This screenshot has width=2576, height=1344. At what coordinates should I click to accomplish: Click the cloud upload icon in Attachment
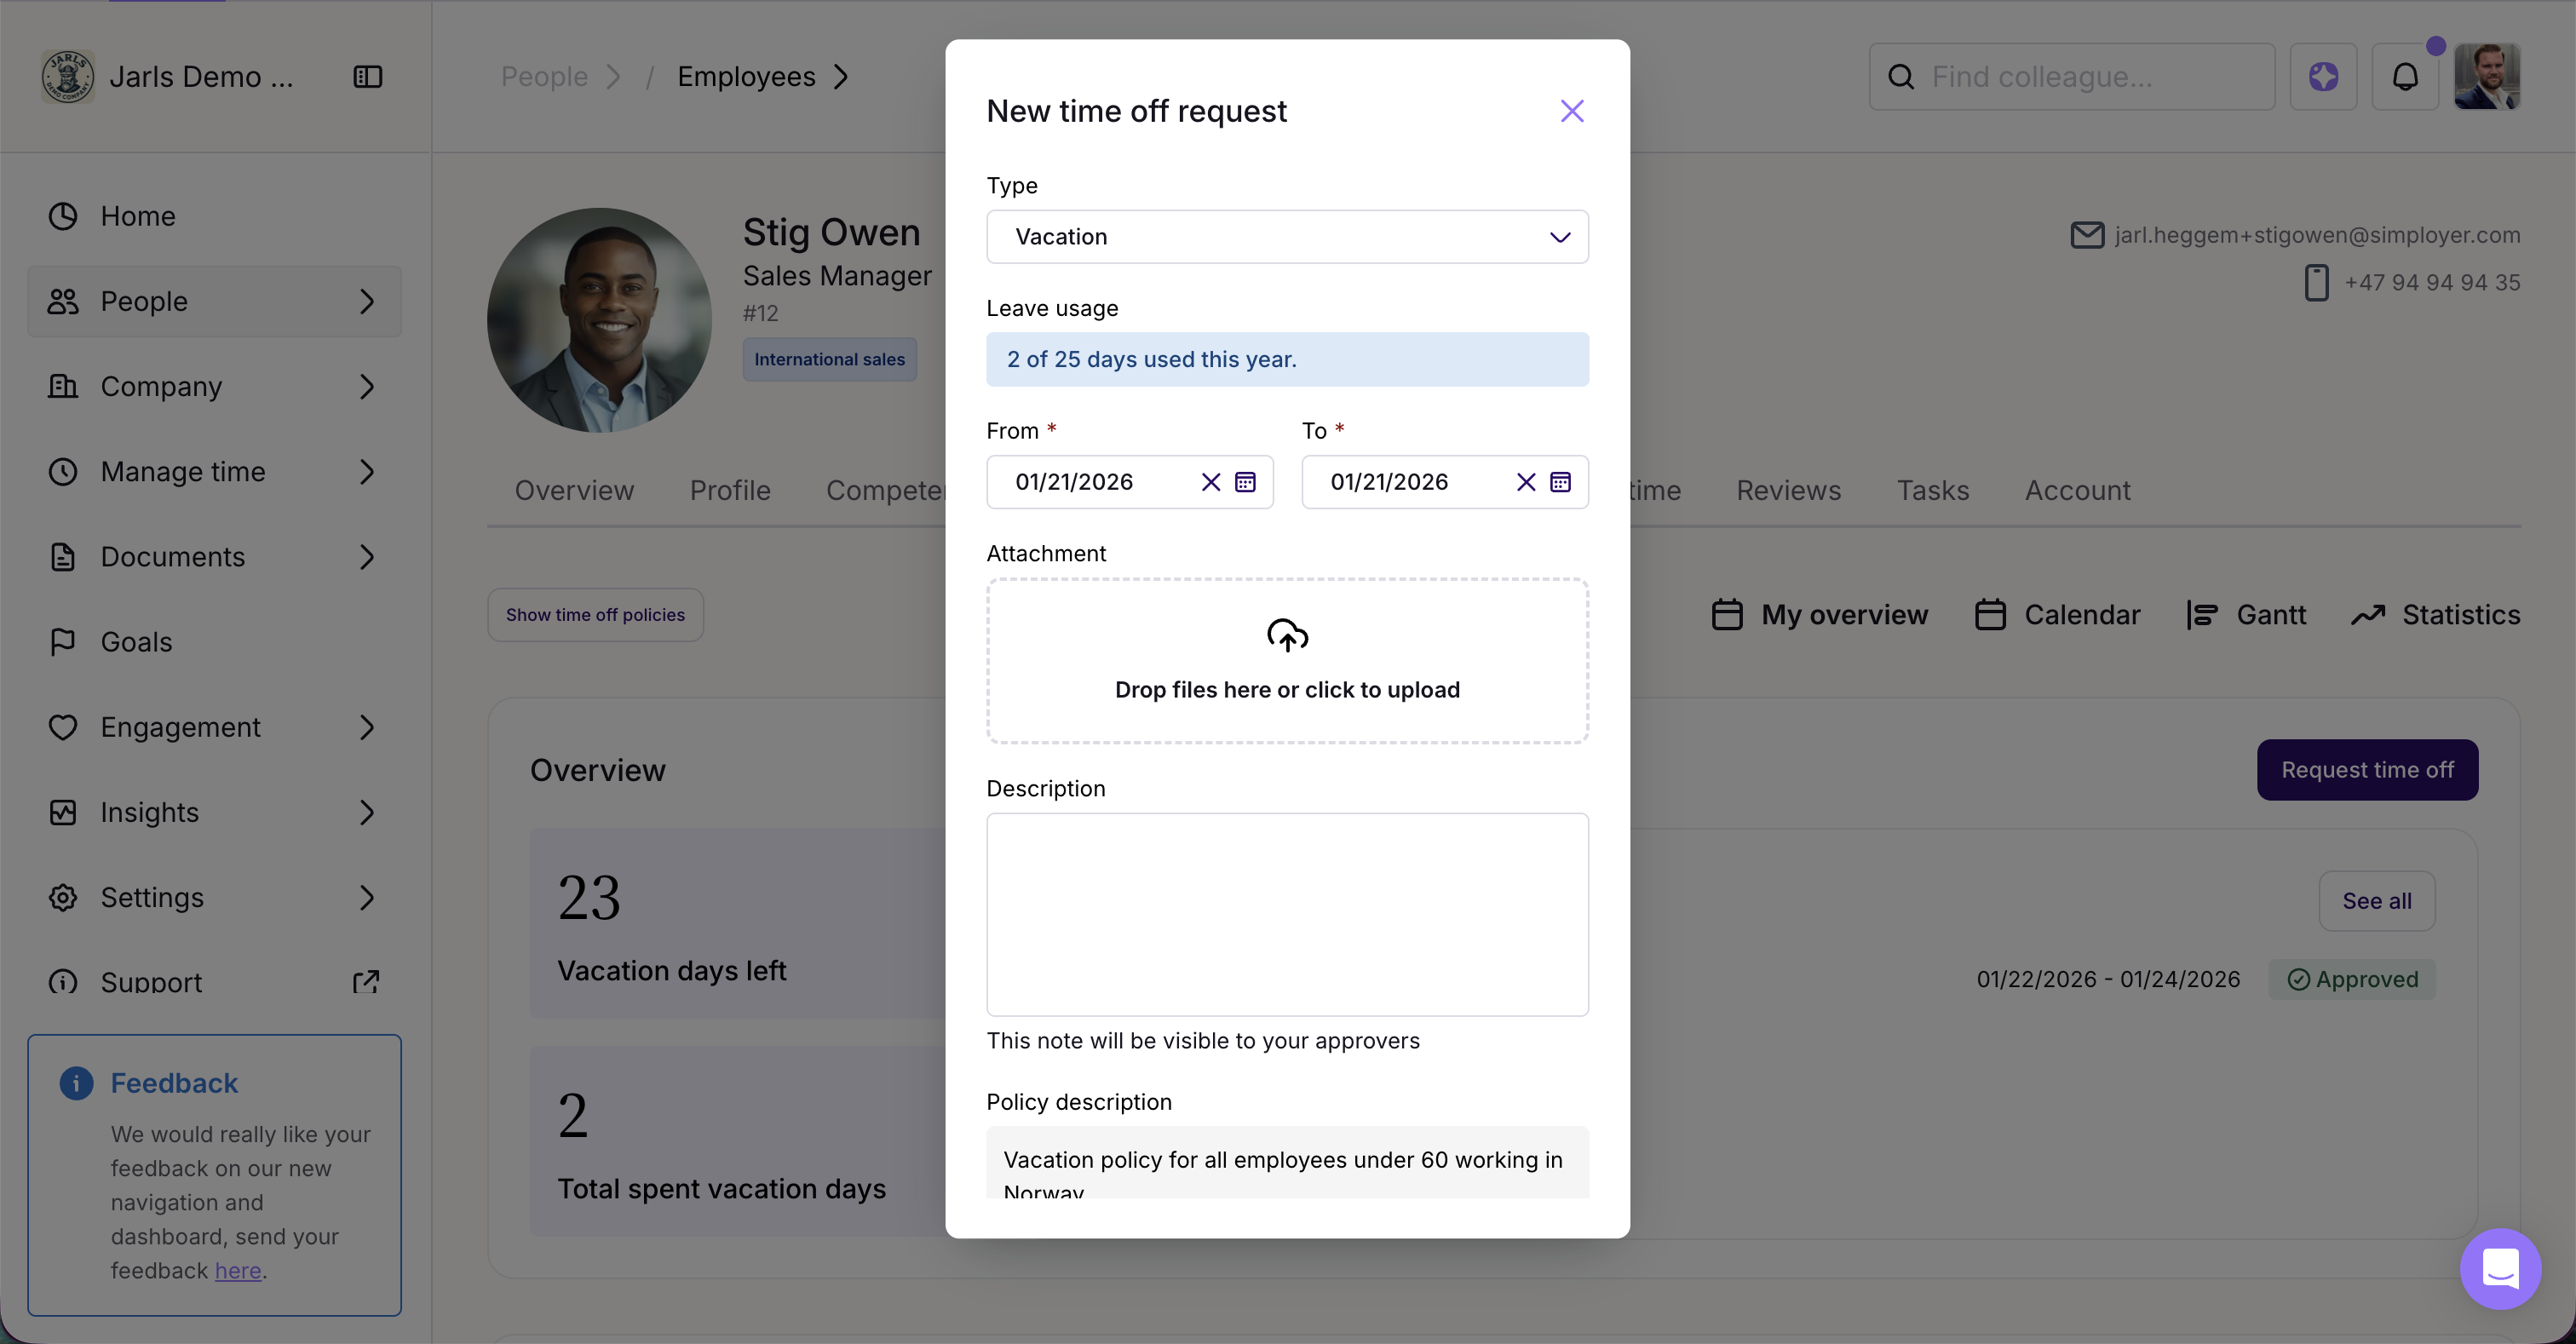pyautogui.click(x=1287, y=635)
